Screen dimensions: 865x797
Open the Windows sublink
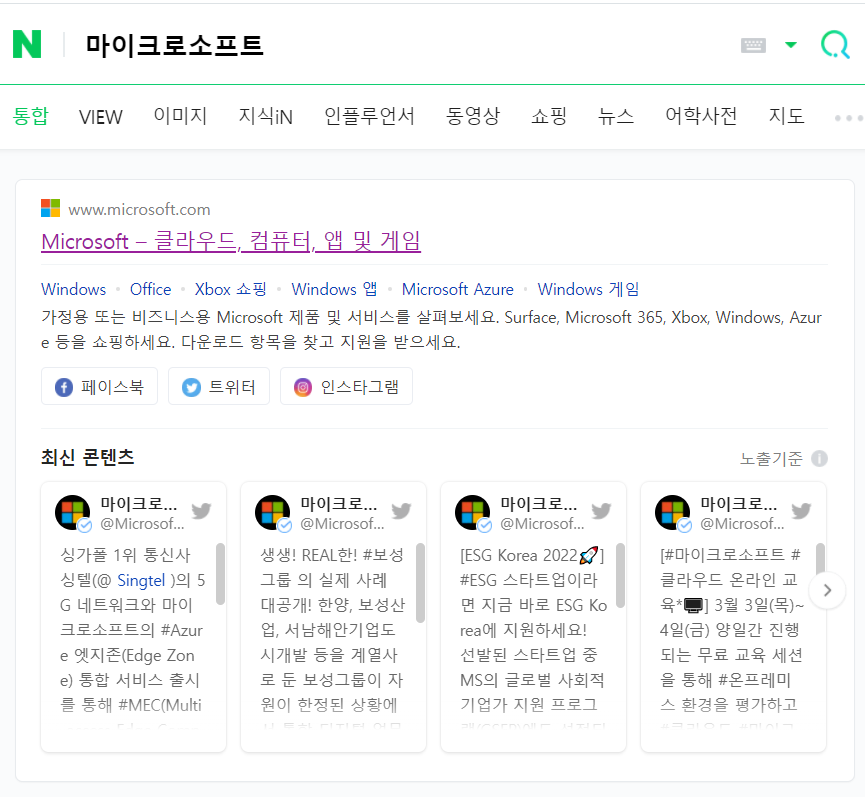click(73, 289)
